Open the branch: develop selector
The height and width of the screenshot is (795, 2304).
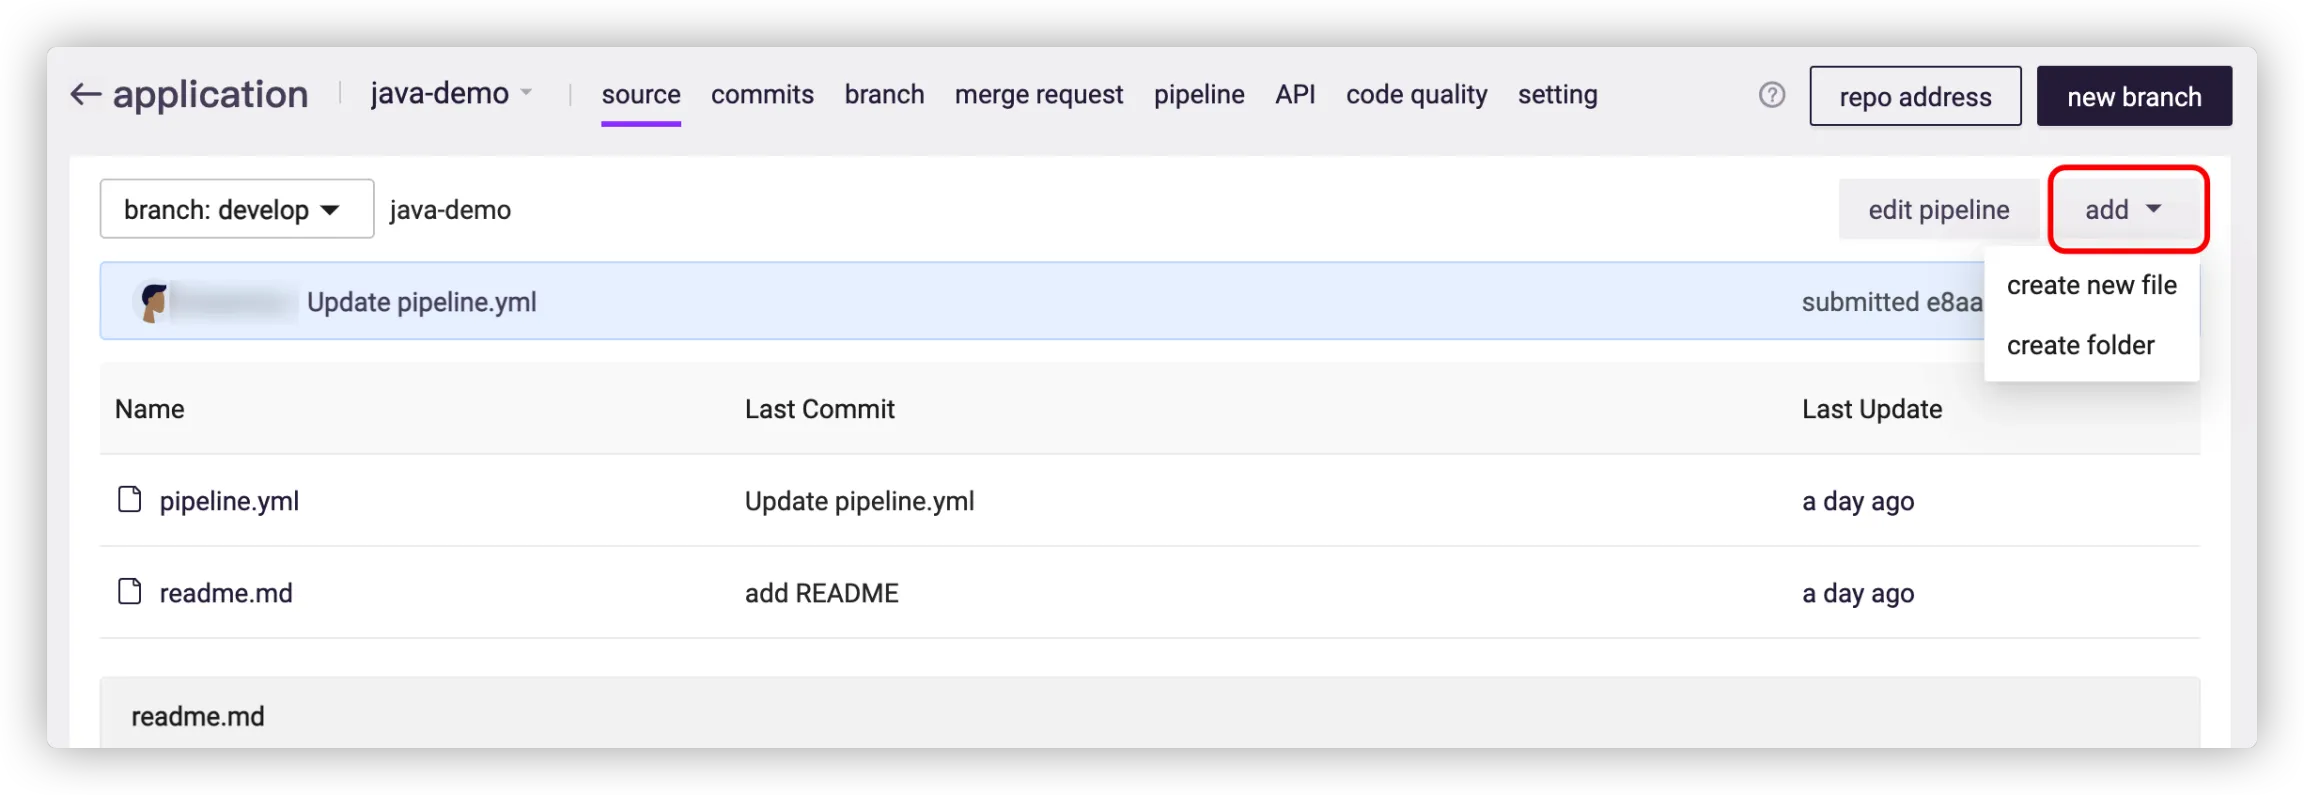tap(237, 209)
